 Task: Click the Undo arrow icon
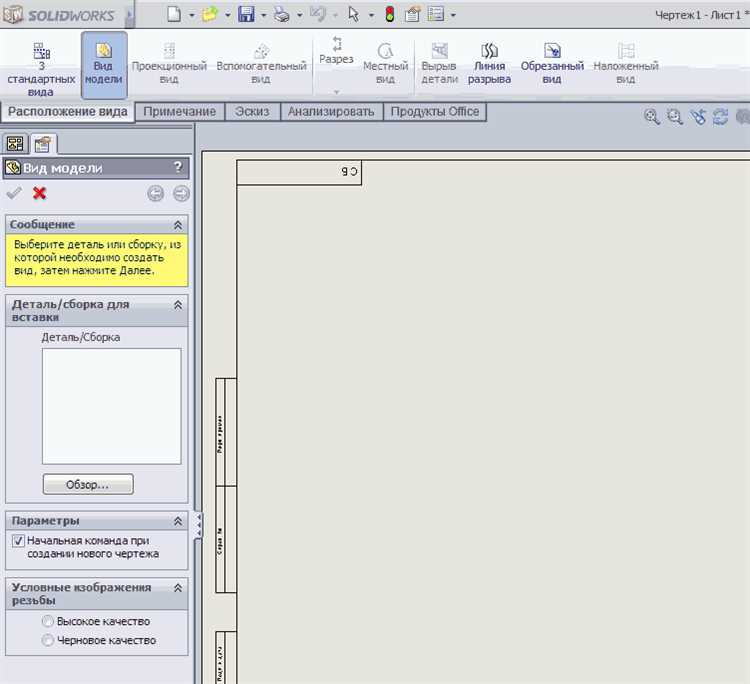317,14
